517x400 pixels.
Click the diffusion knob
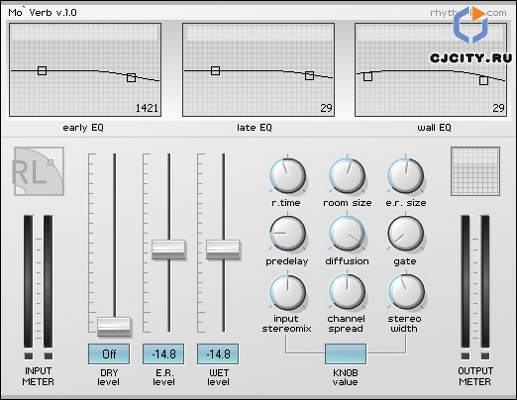pyautogui.click(x=347, y=233)
